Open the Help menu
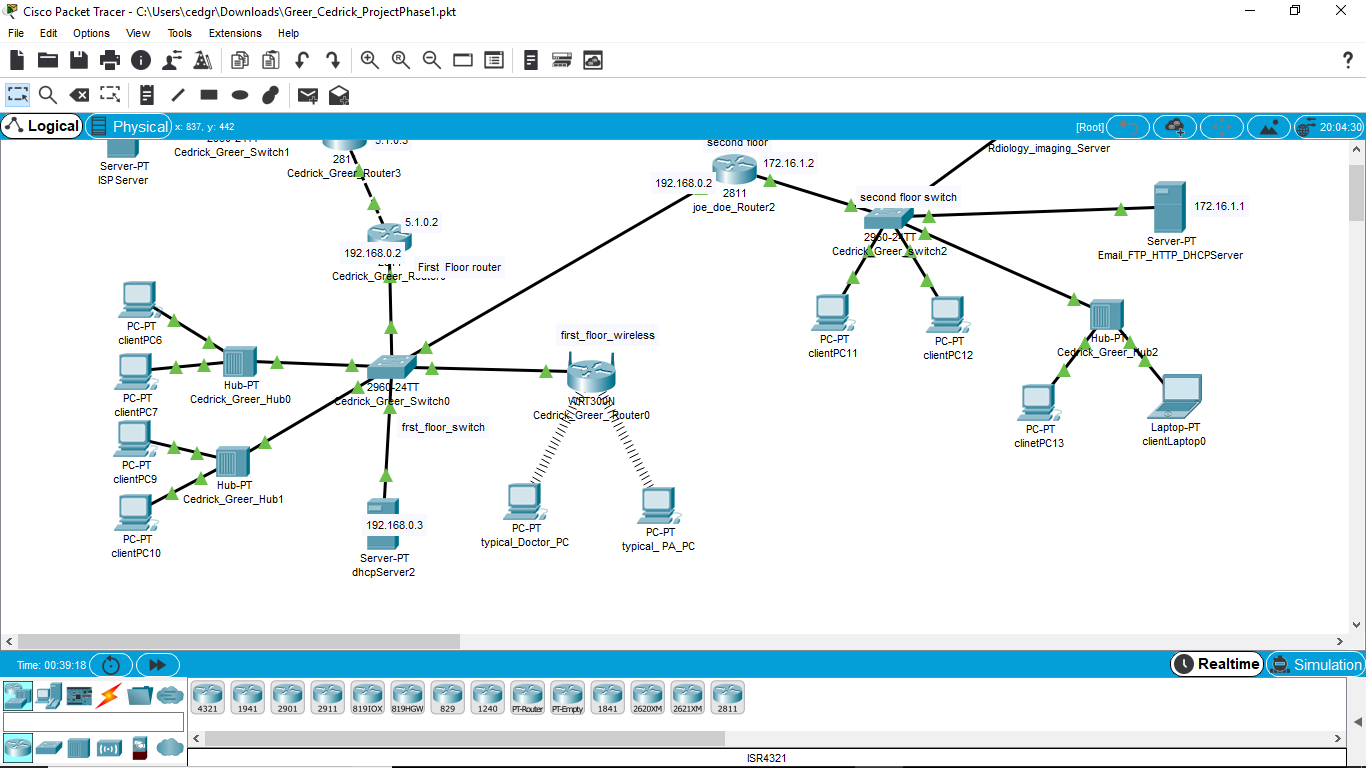This screenshot has height=768, width=1366. [x=288, y=33]
